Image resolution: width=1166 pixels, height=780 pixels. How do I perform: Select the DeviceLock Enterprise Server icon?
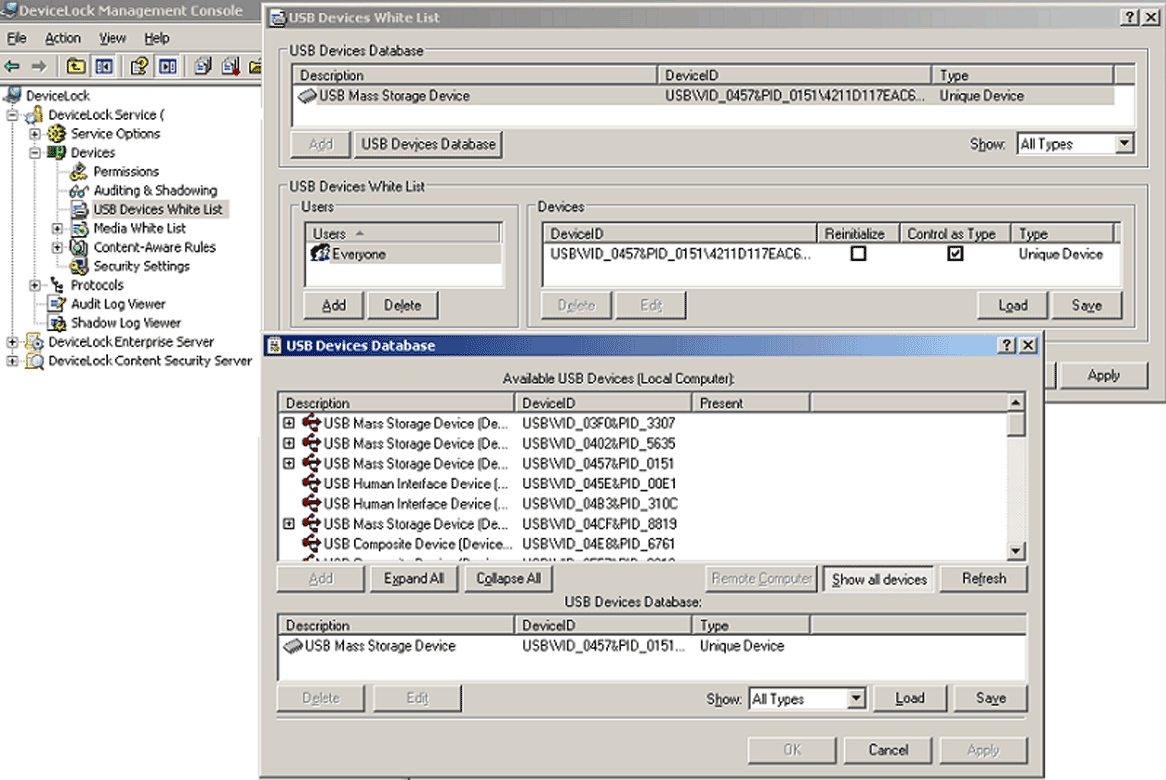(x=34, y=342)
